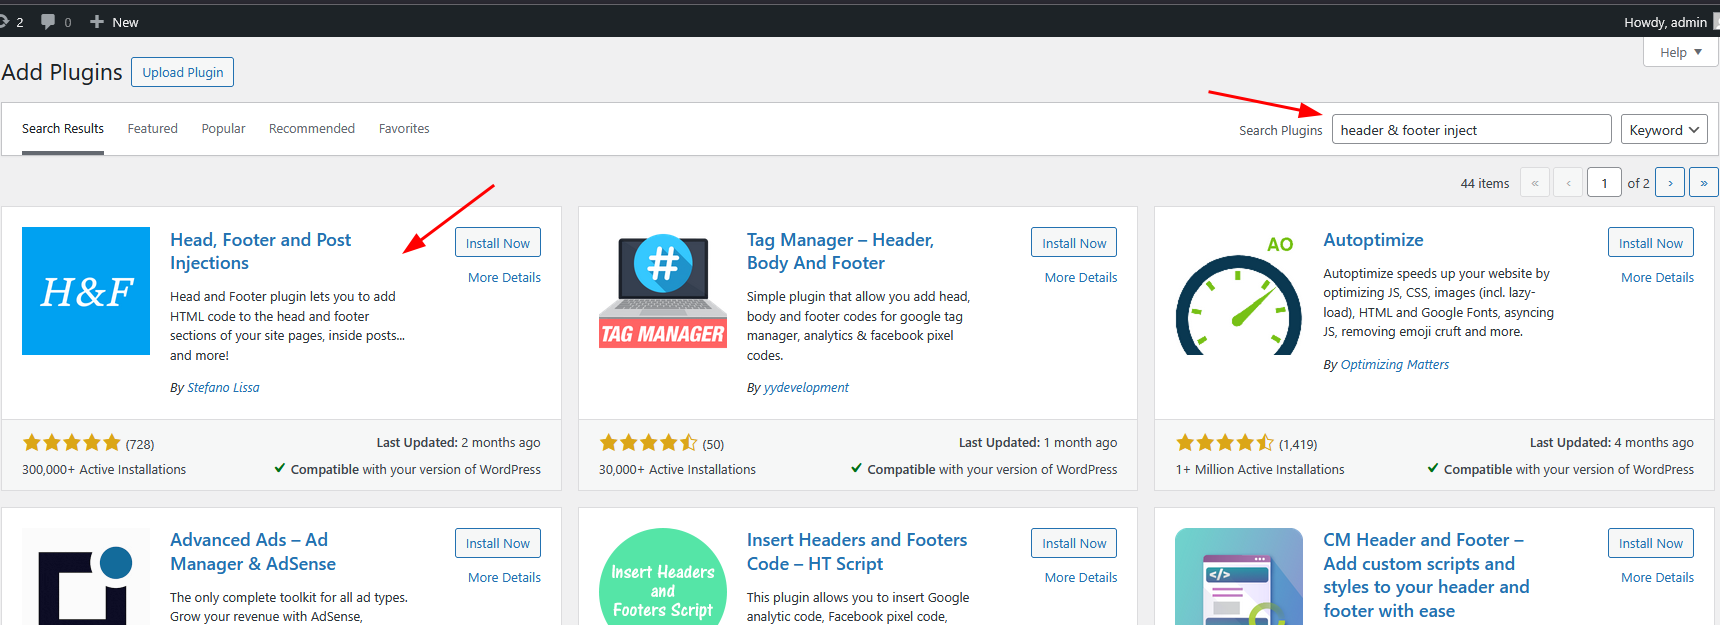Open author link Stefano Lissa
This screenshot has width=1720, height=625.
[223, 388]
